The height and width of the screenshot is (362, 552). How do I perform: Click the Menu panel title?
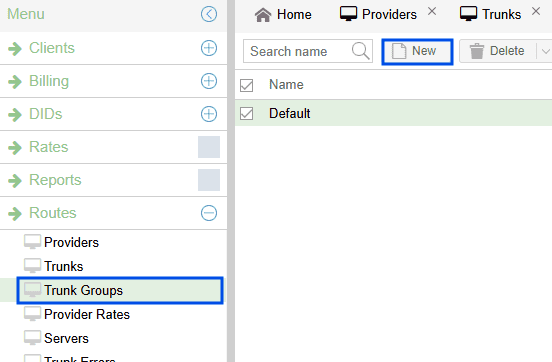(x=26, y=14)
